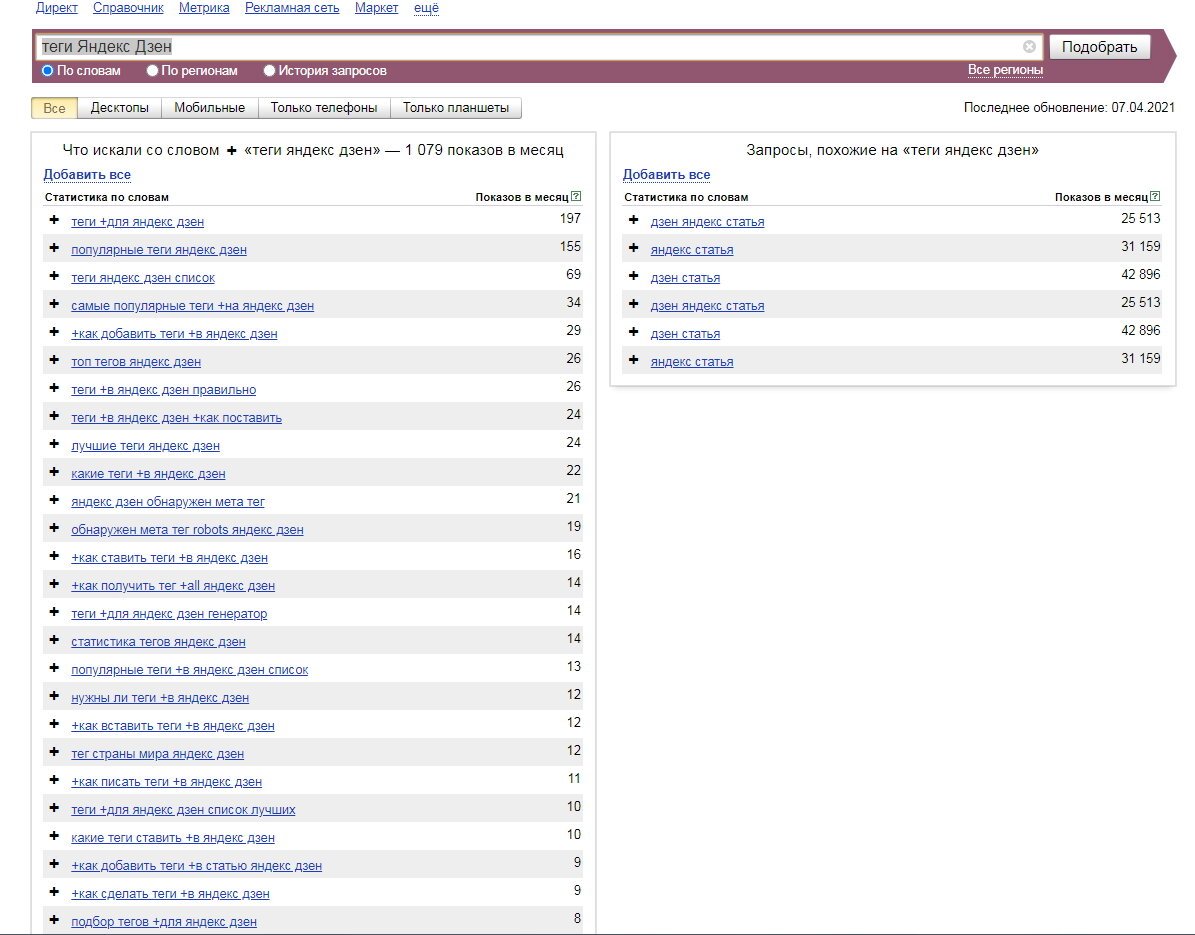Add 'какие теги +в яндекс дзен' via plus icon
This screenshot has height=935, width=1195.
tap(54, 472)
